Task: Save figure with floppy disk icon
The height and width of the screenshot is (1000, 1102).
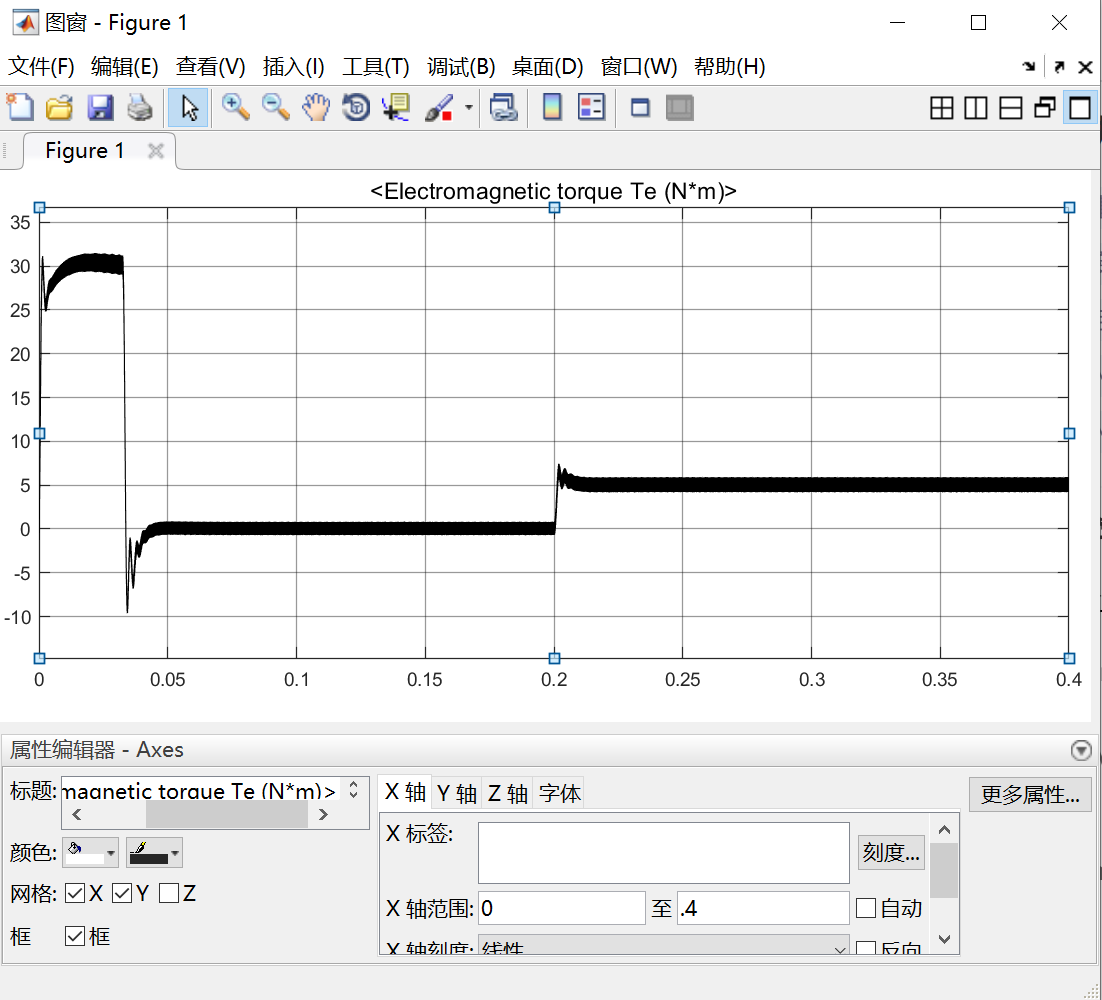Action: click(101, 108)
